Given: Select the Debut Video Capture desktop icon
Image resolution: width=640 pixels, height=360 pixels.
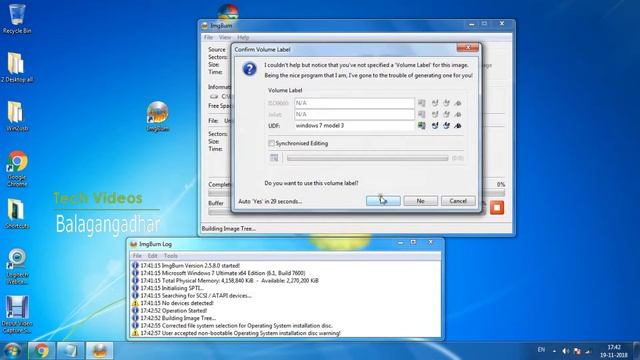Looking at the screenshot, I should (17, 314).
